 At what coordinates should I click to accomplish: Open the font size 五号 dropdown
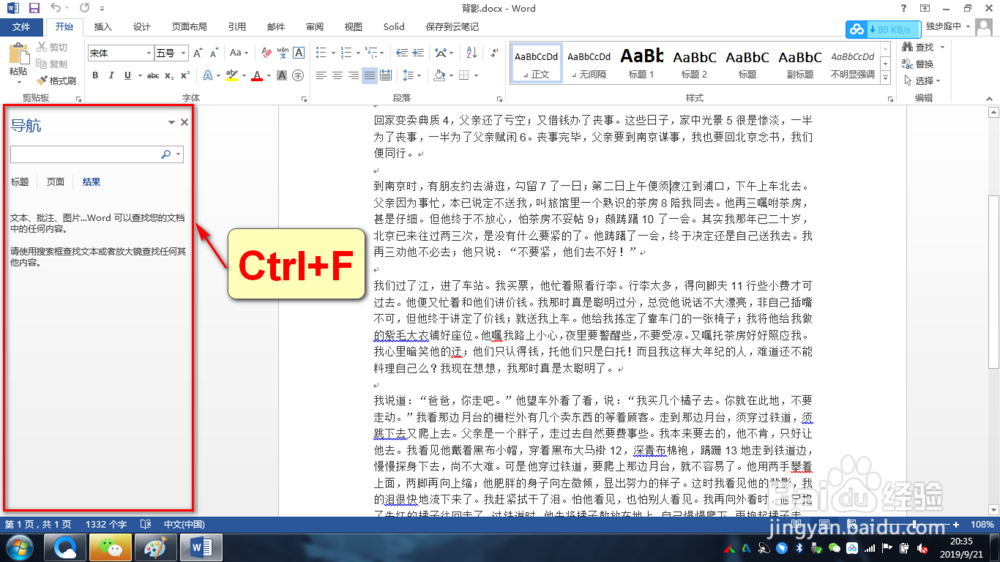184,53
